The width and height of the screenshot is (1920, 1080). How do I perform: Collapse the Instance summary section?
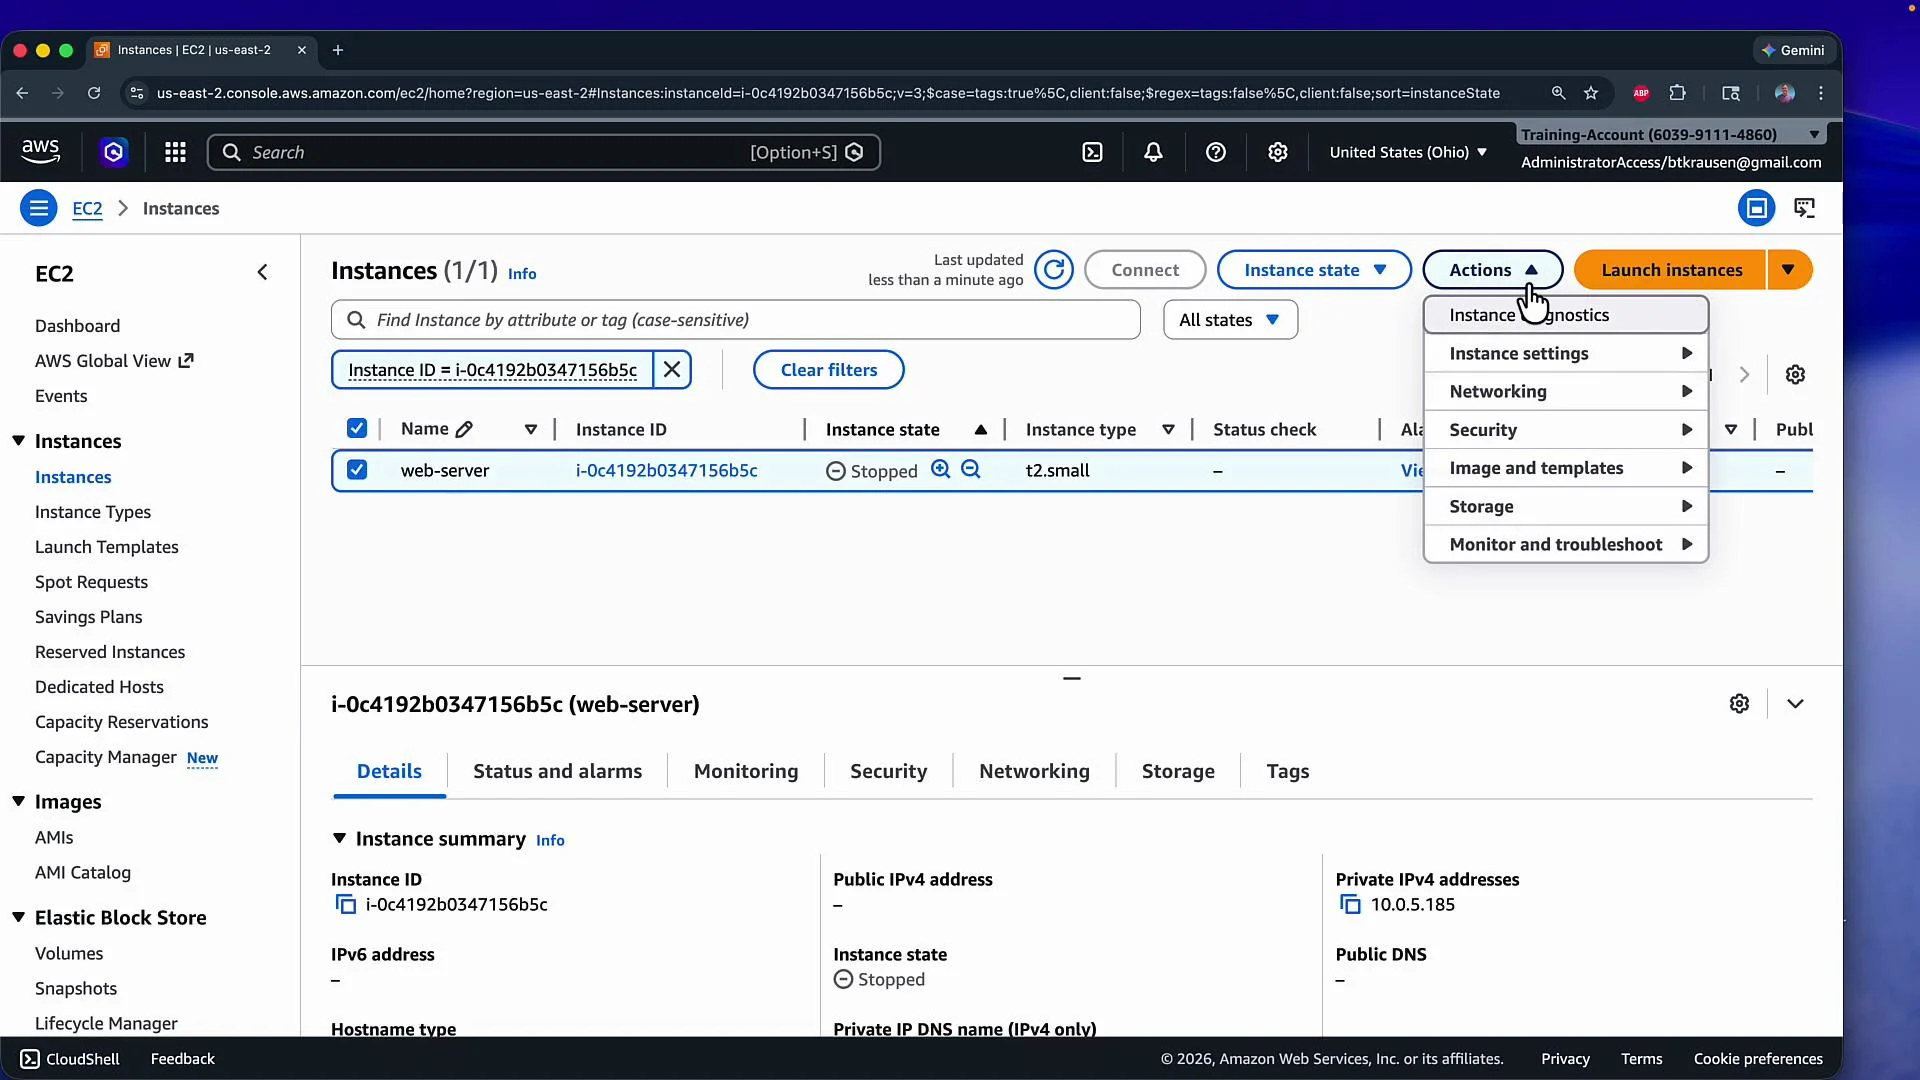[339, 839]
